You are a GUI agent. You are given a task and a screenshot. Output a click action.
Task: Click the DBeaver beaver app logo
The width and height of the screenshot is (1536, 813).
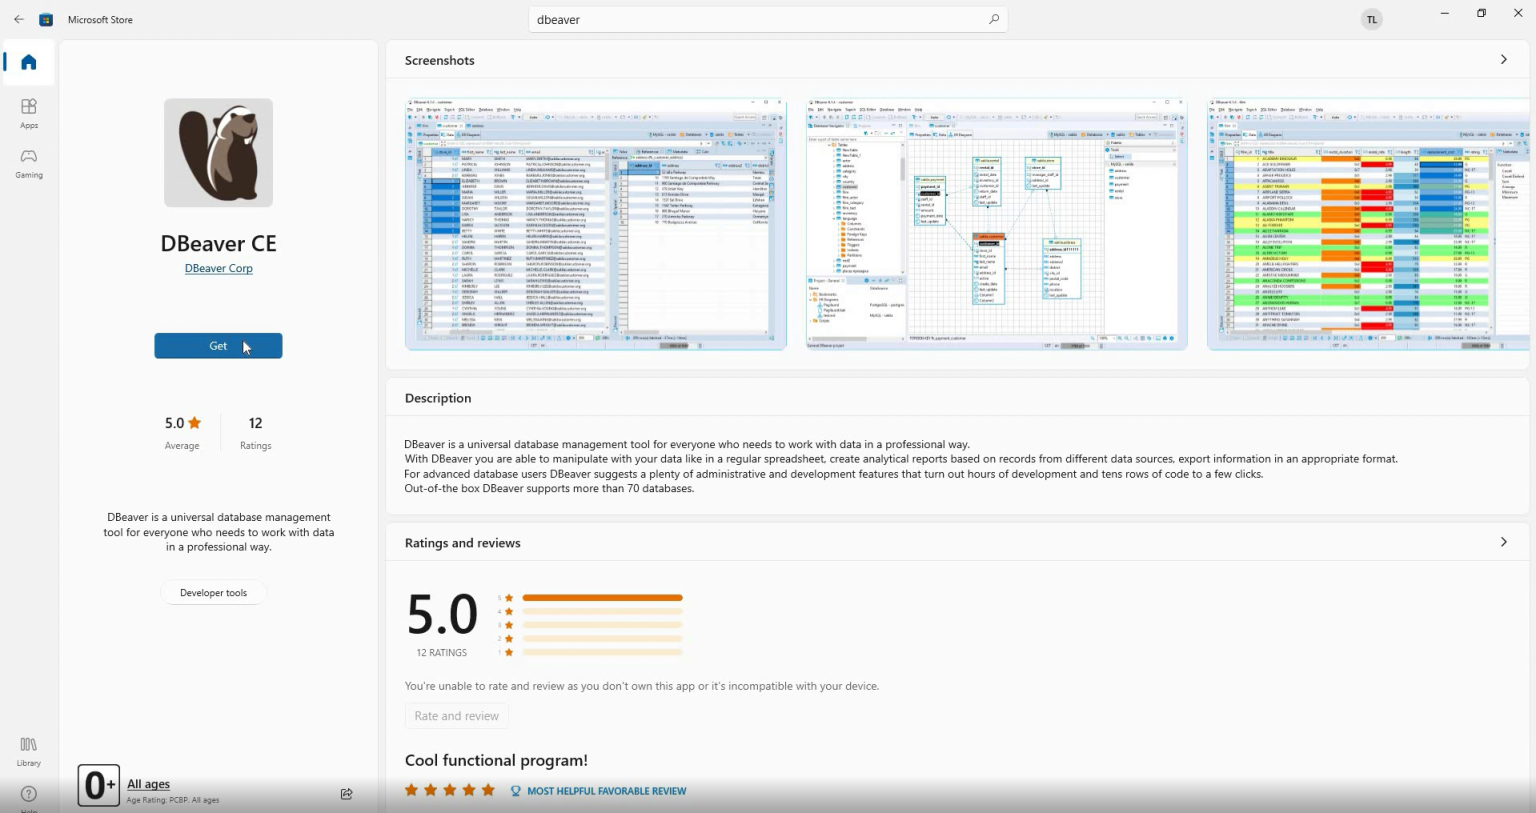(x=218, y=153)
